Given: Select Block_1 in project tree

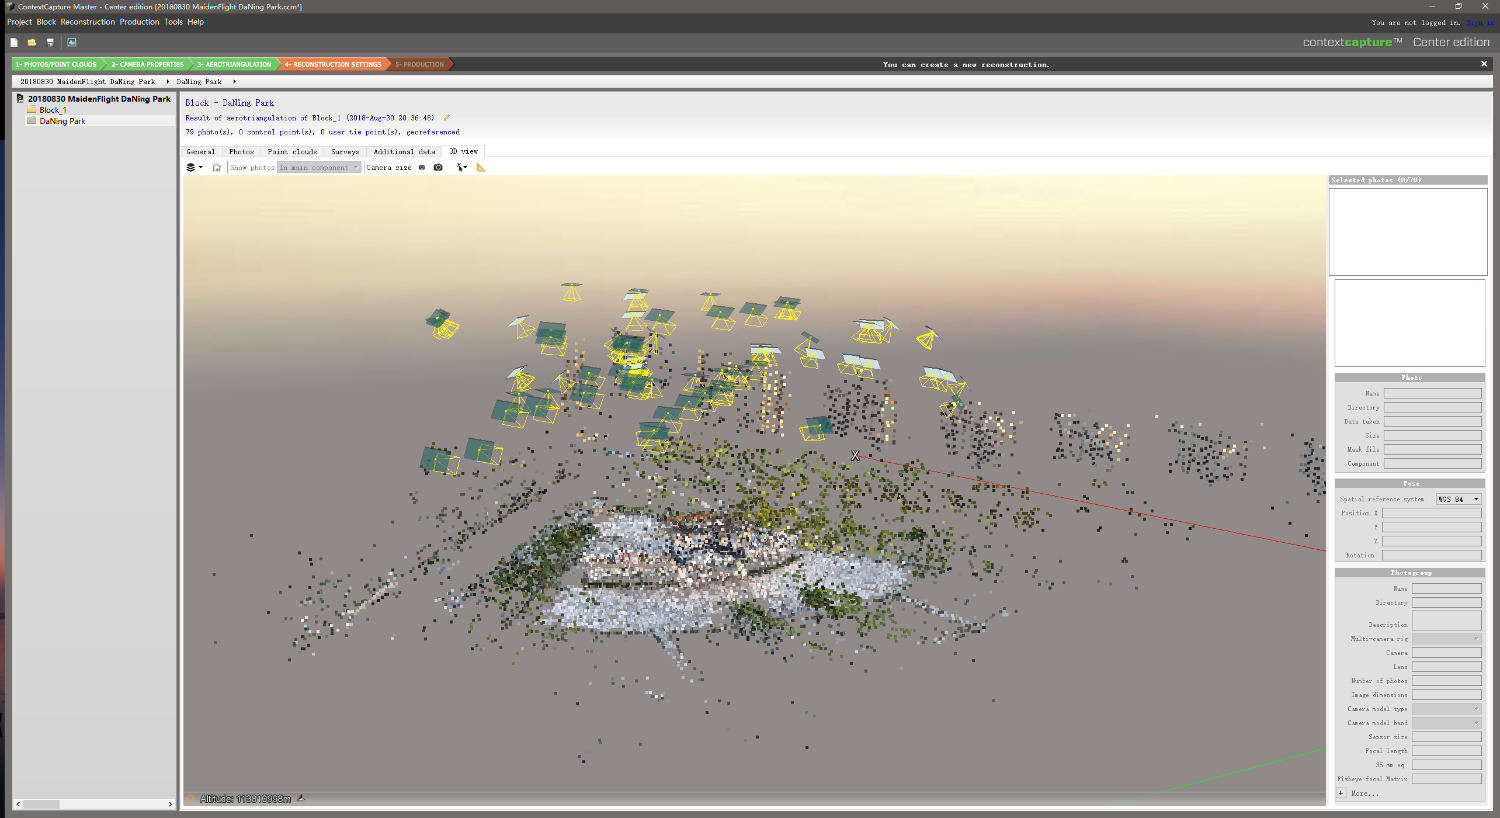Looking at the screenshot, I should coord(53,110).
